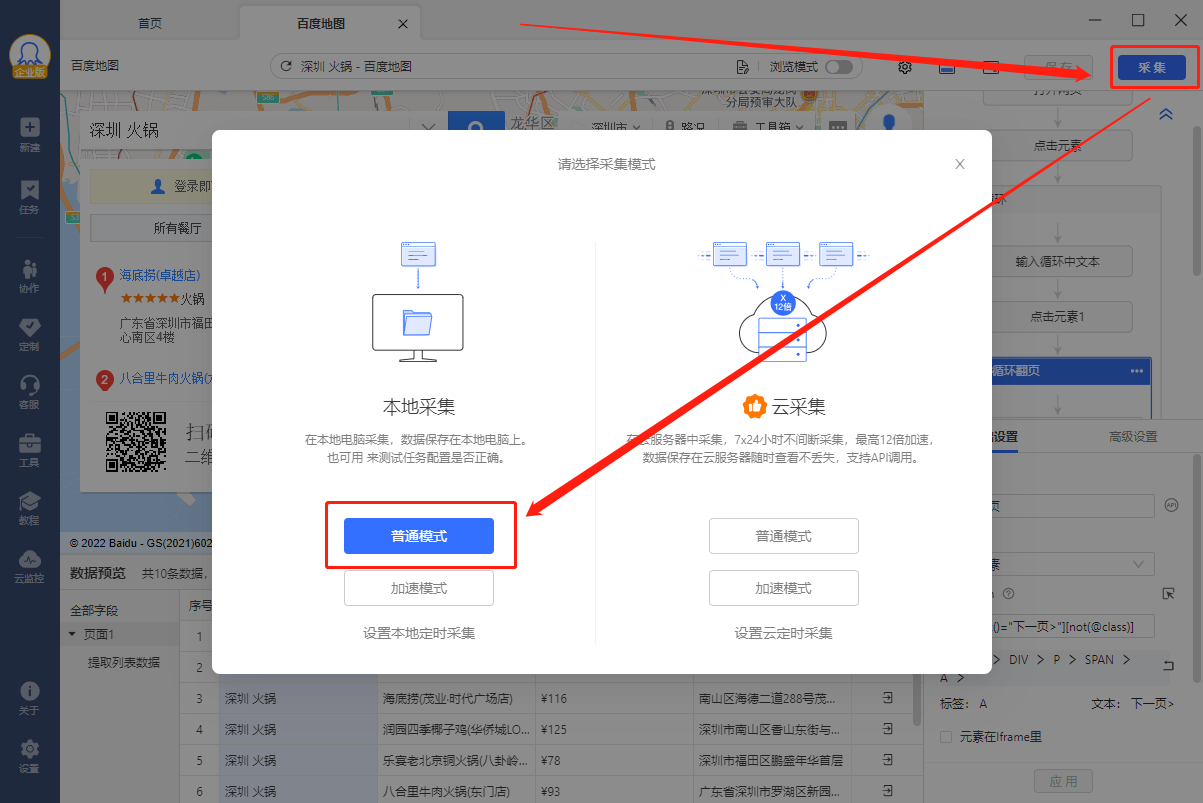Collapse the 页面1 tree node

(x=72, y=634)
